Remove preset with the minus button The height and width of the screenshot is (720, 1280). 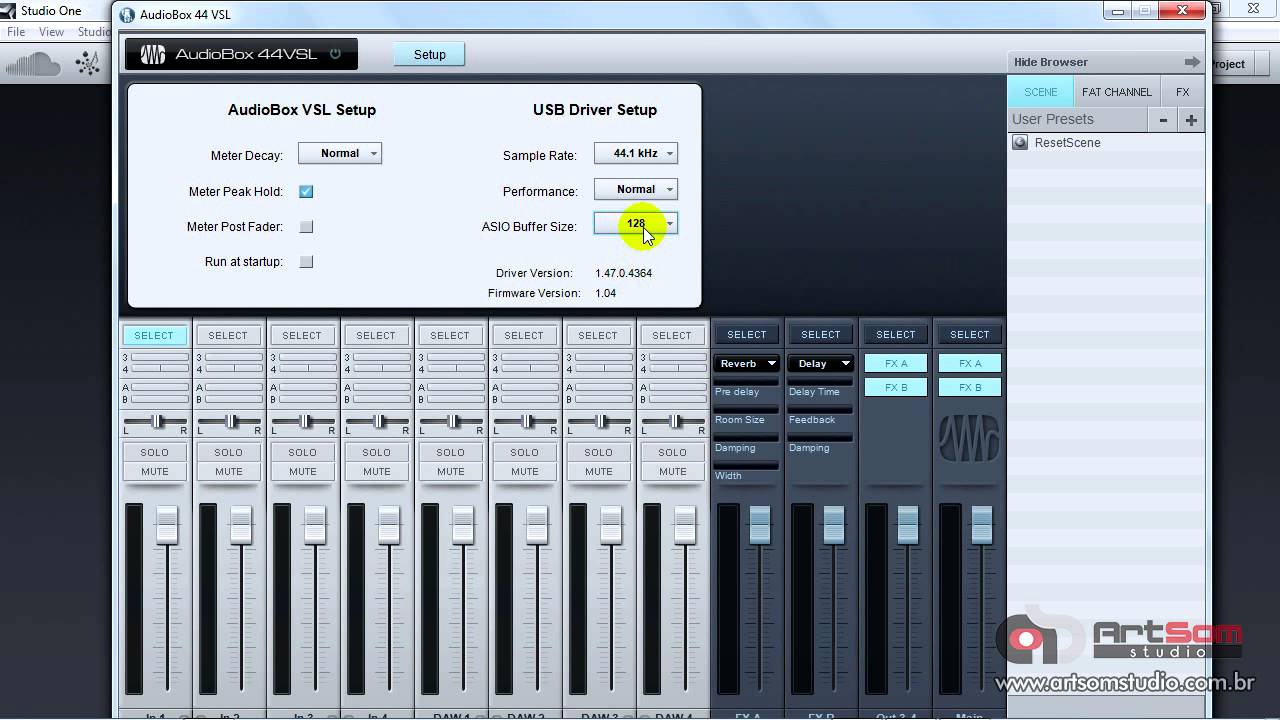1163,120
